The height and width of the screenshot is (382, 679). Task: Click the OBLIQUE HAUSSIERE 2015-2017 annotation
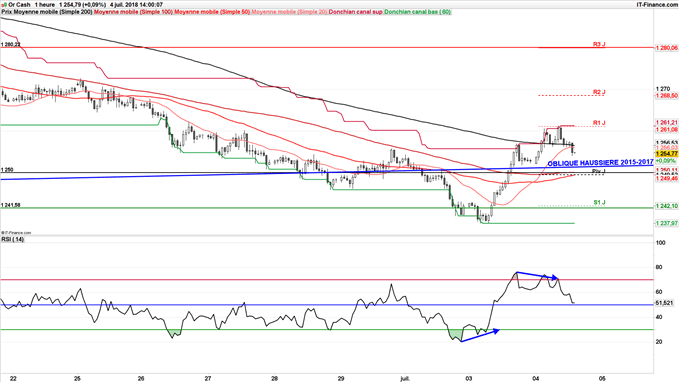click(600, 163)
